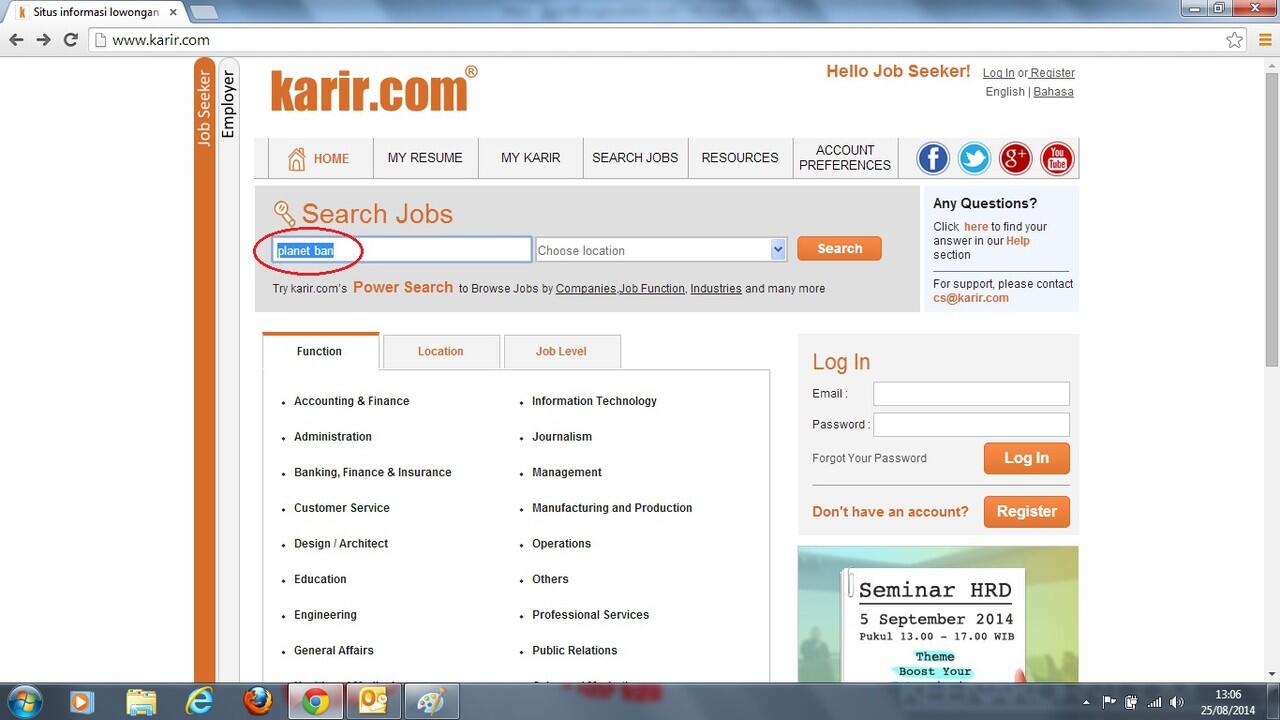Click the job keyword search field
The height and width of the screenshot is (720, 1280).
pos(402,250)
